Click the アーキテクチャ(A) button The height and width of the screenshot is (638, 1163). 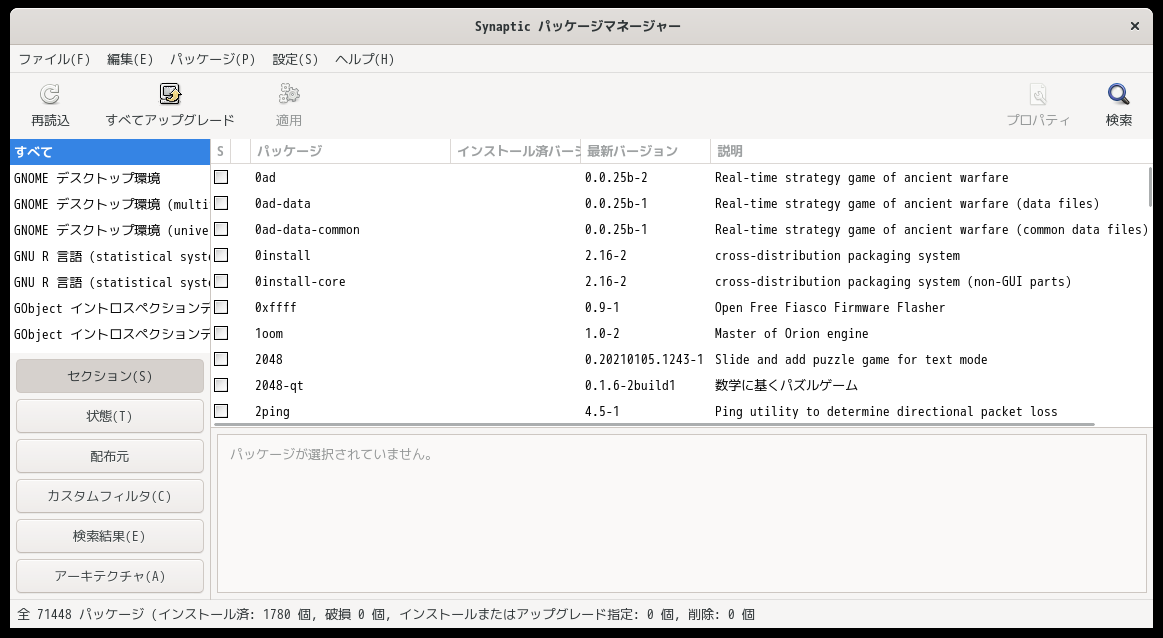tap(110, 576)
